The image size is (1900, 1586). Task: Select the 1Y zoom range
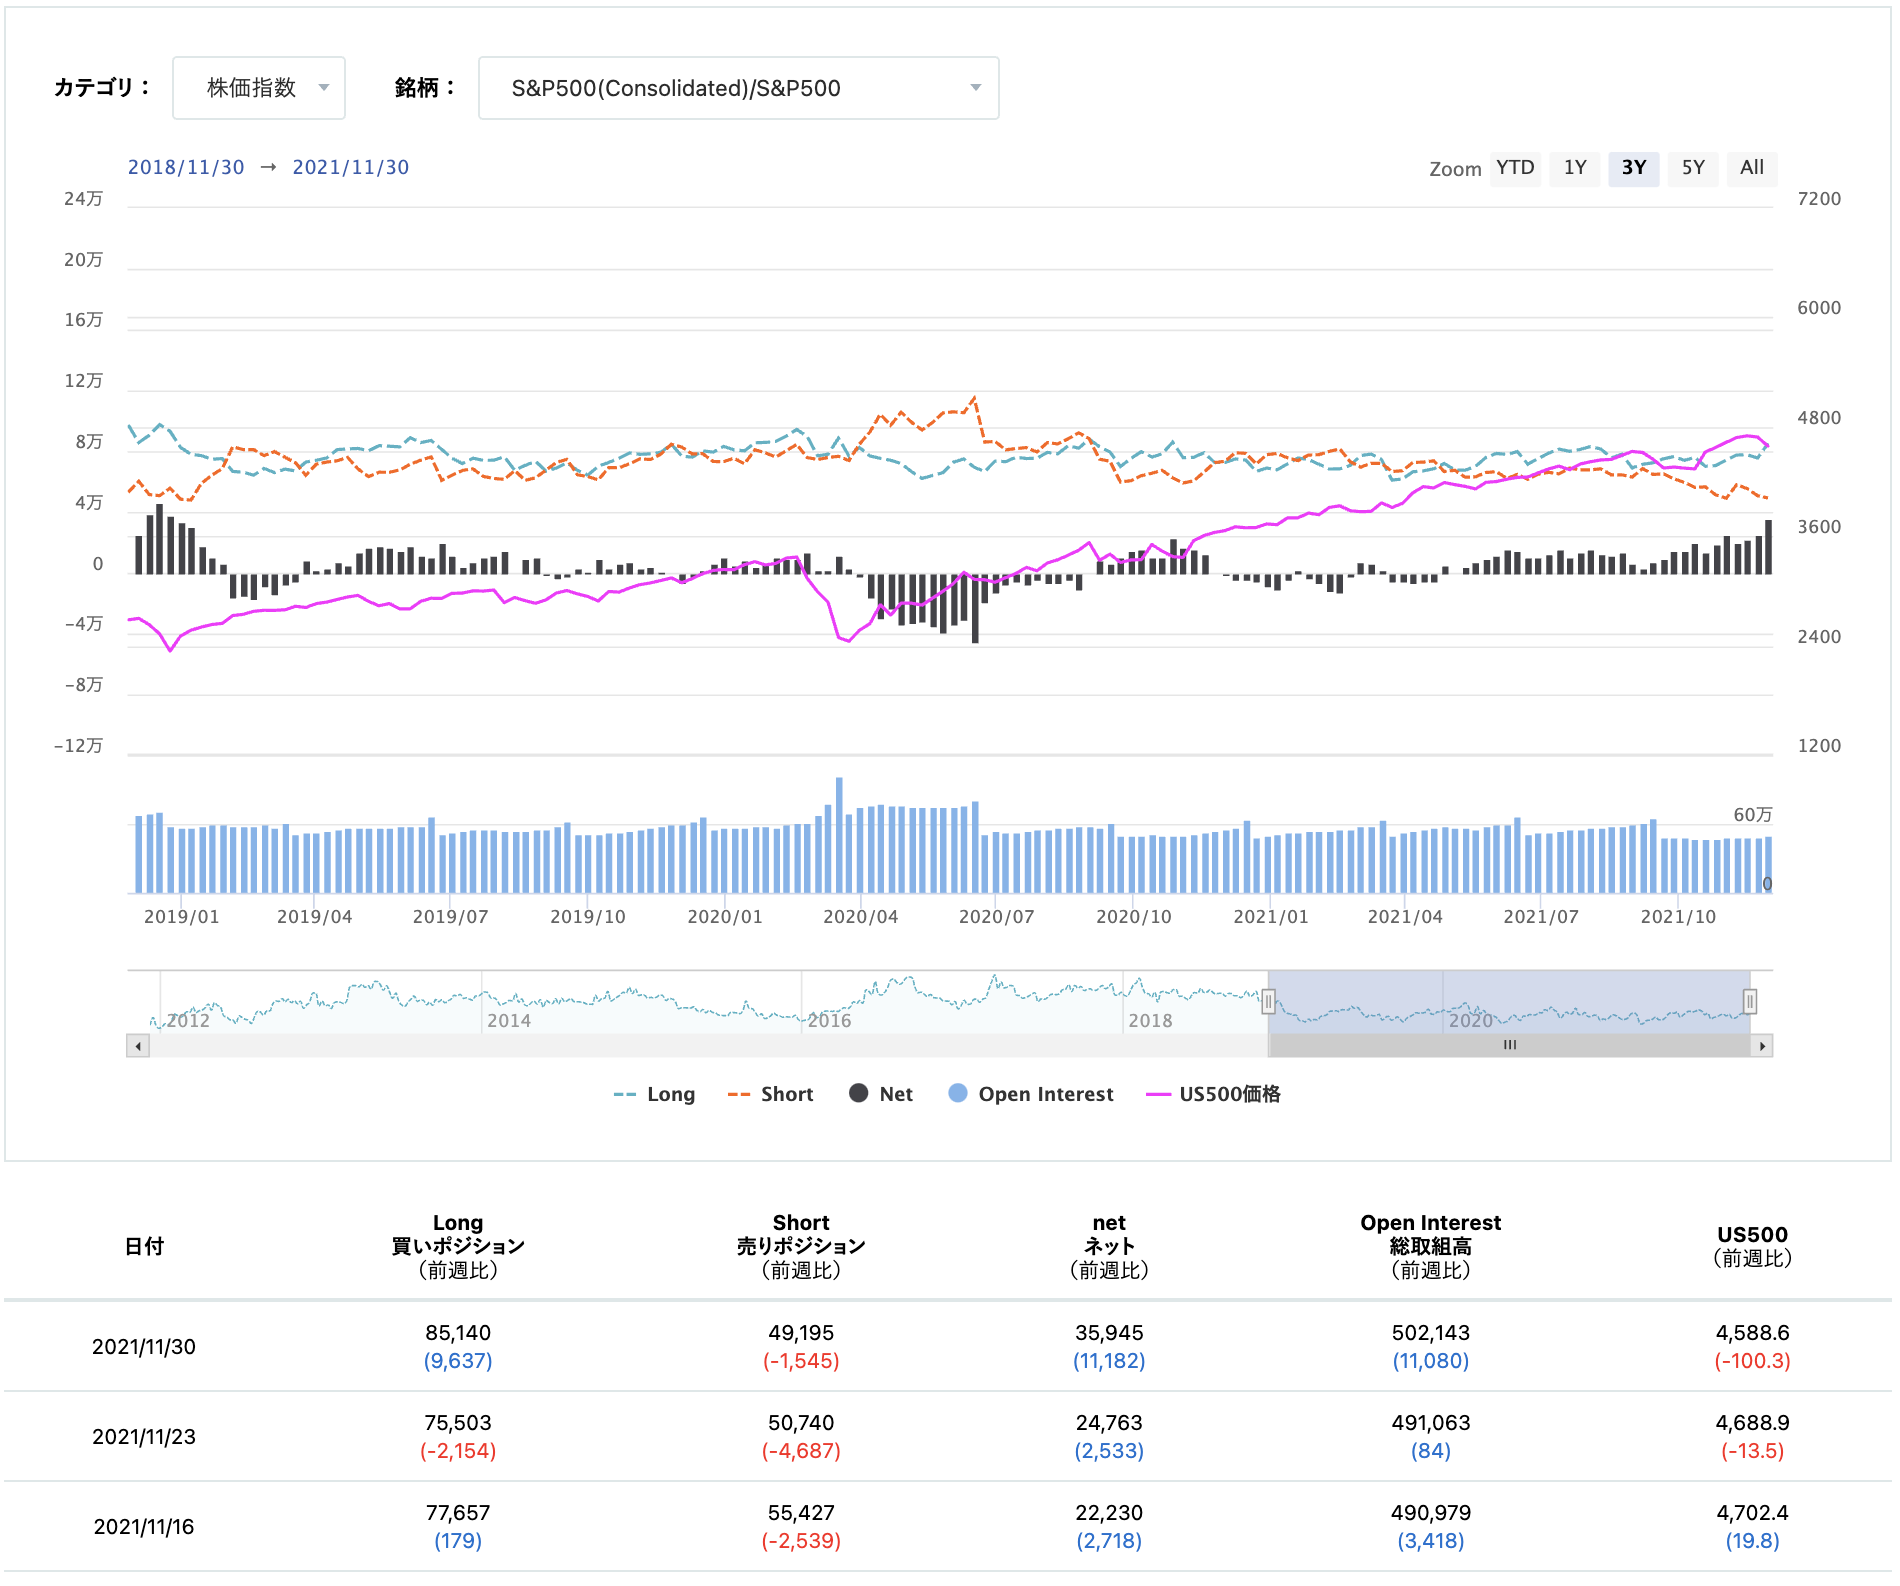[x=1575, y=168]
